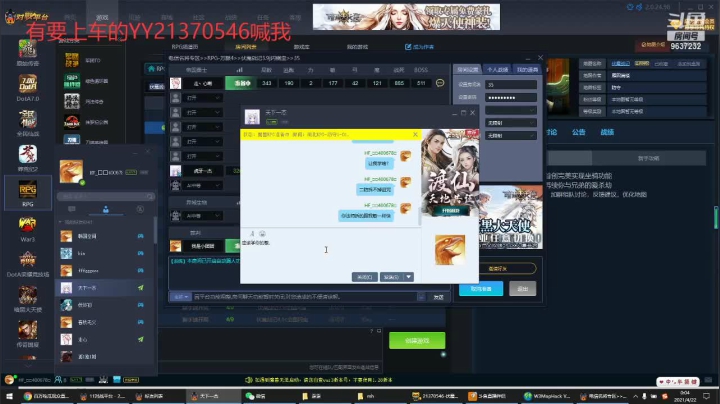The image size is (720, 404).
Task: Click the blue 取消准备 button
Action: point(481,289)
